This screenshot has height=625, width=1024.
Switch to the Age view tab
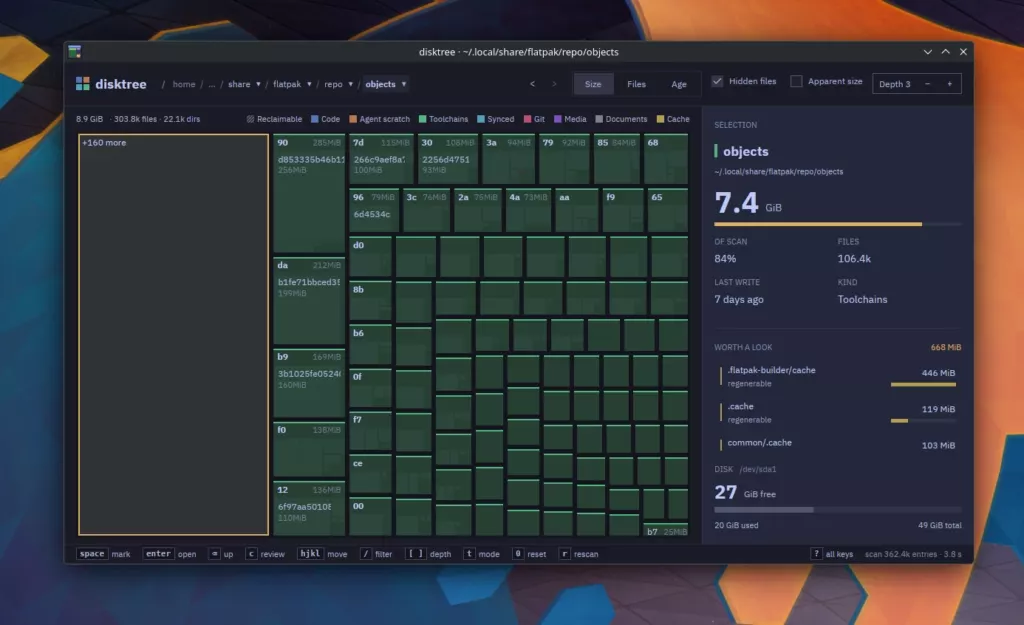pos(679,84)
